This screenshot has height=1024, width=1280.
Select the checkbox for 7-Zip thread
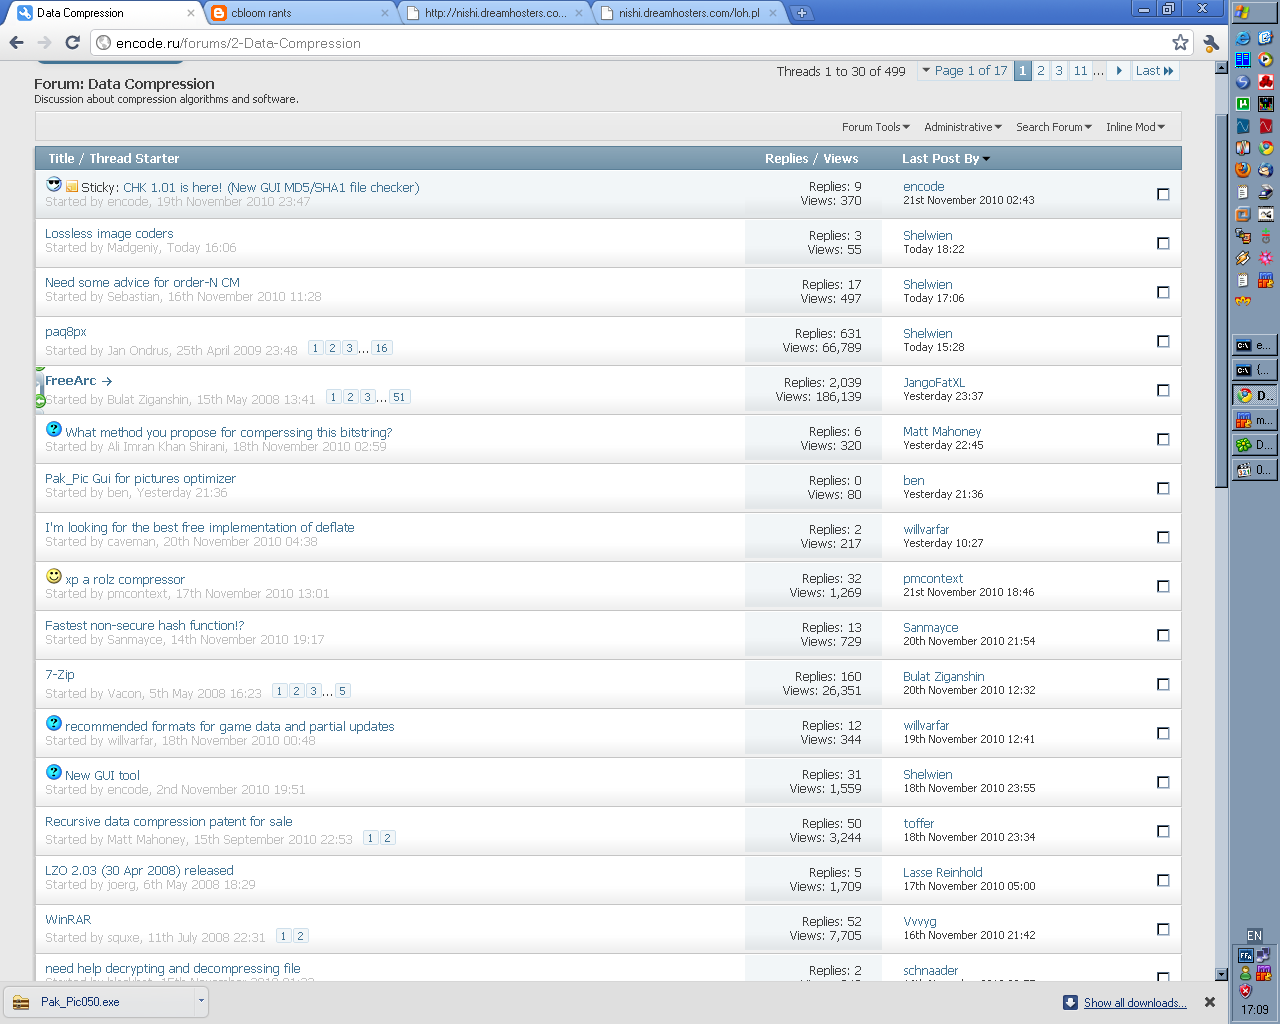pyautogui.click(x=1163, y=684)
